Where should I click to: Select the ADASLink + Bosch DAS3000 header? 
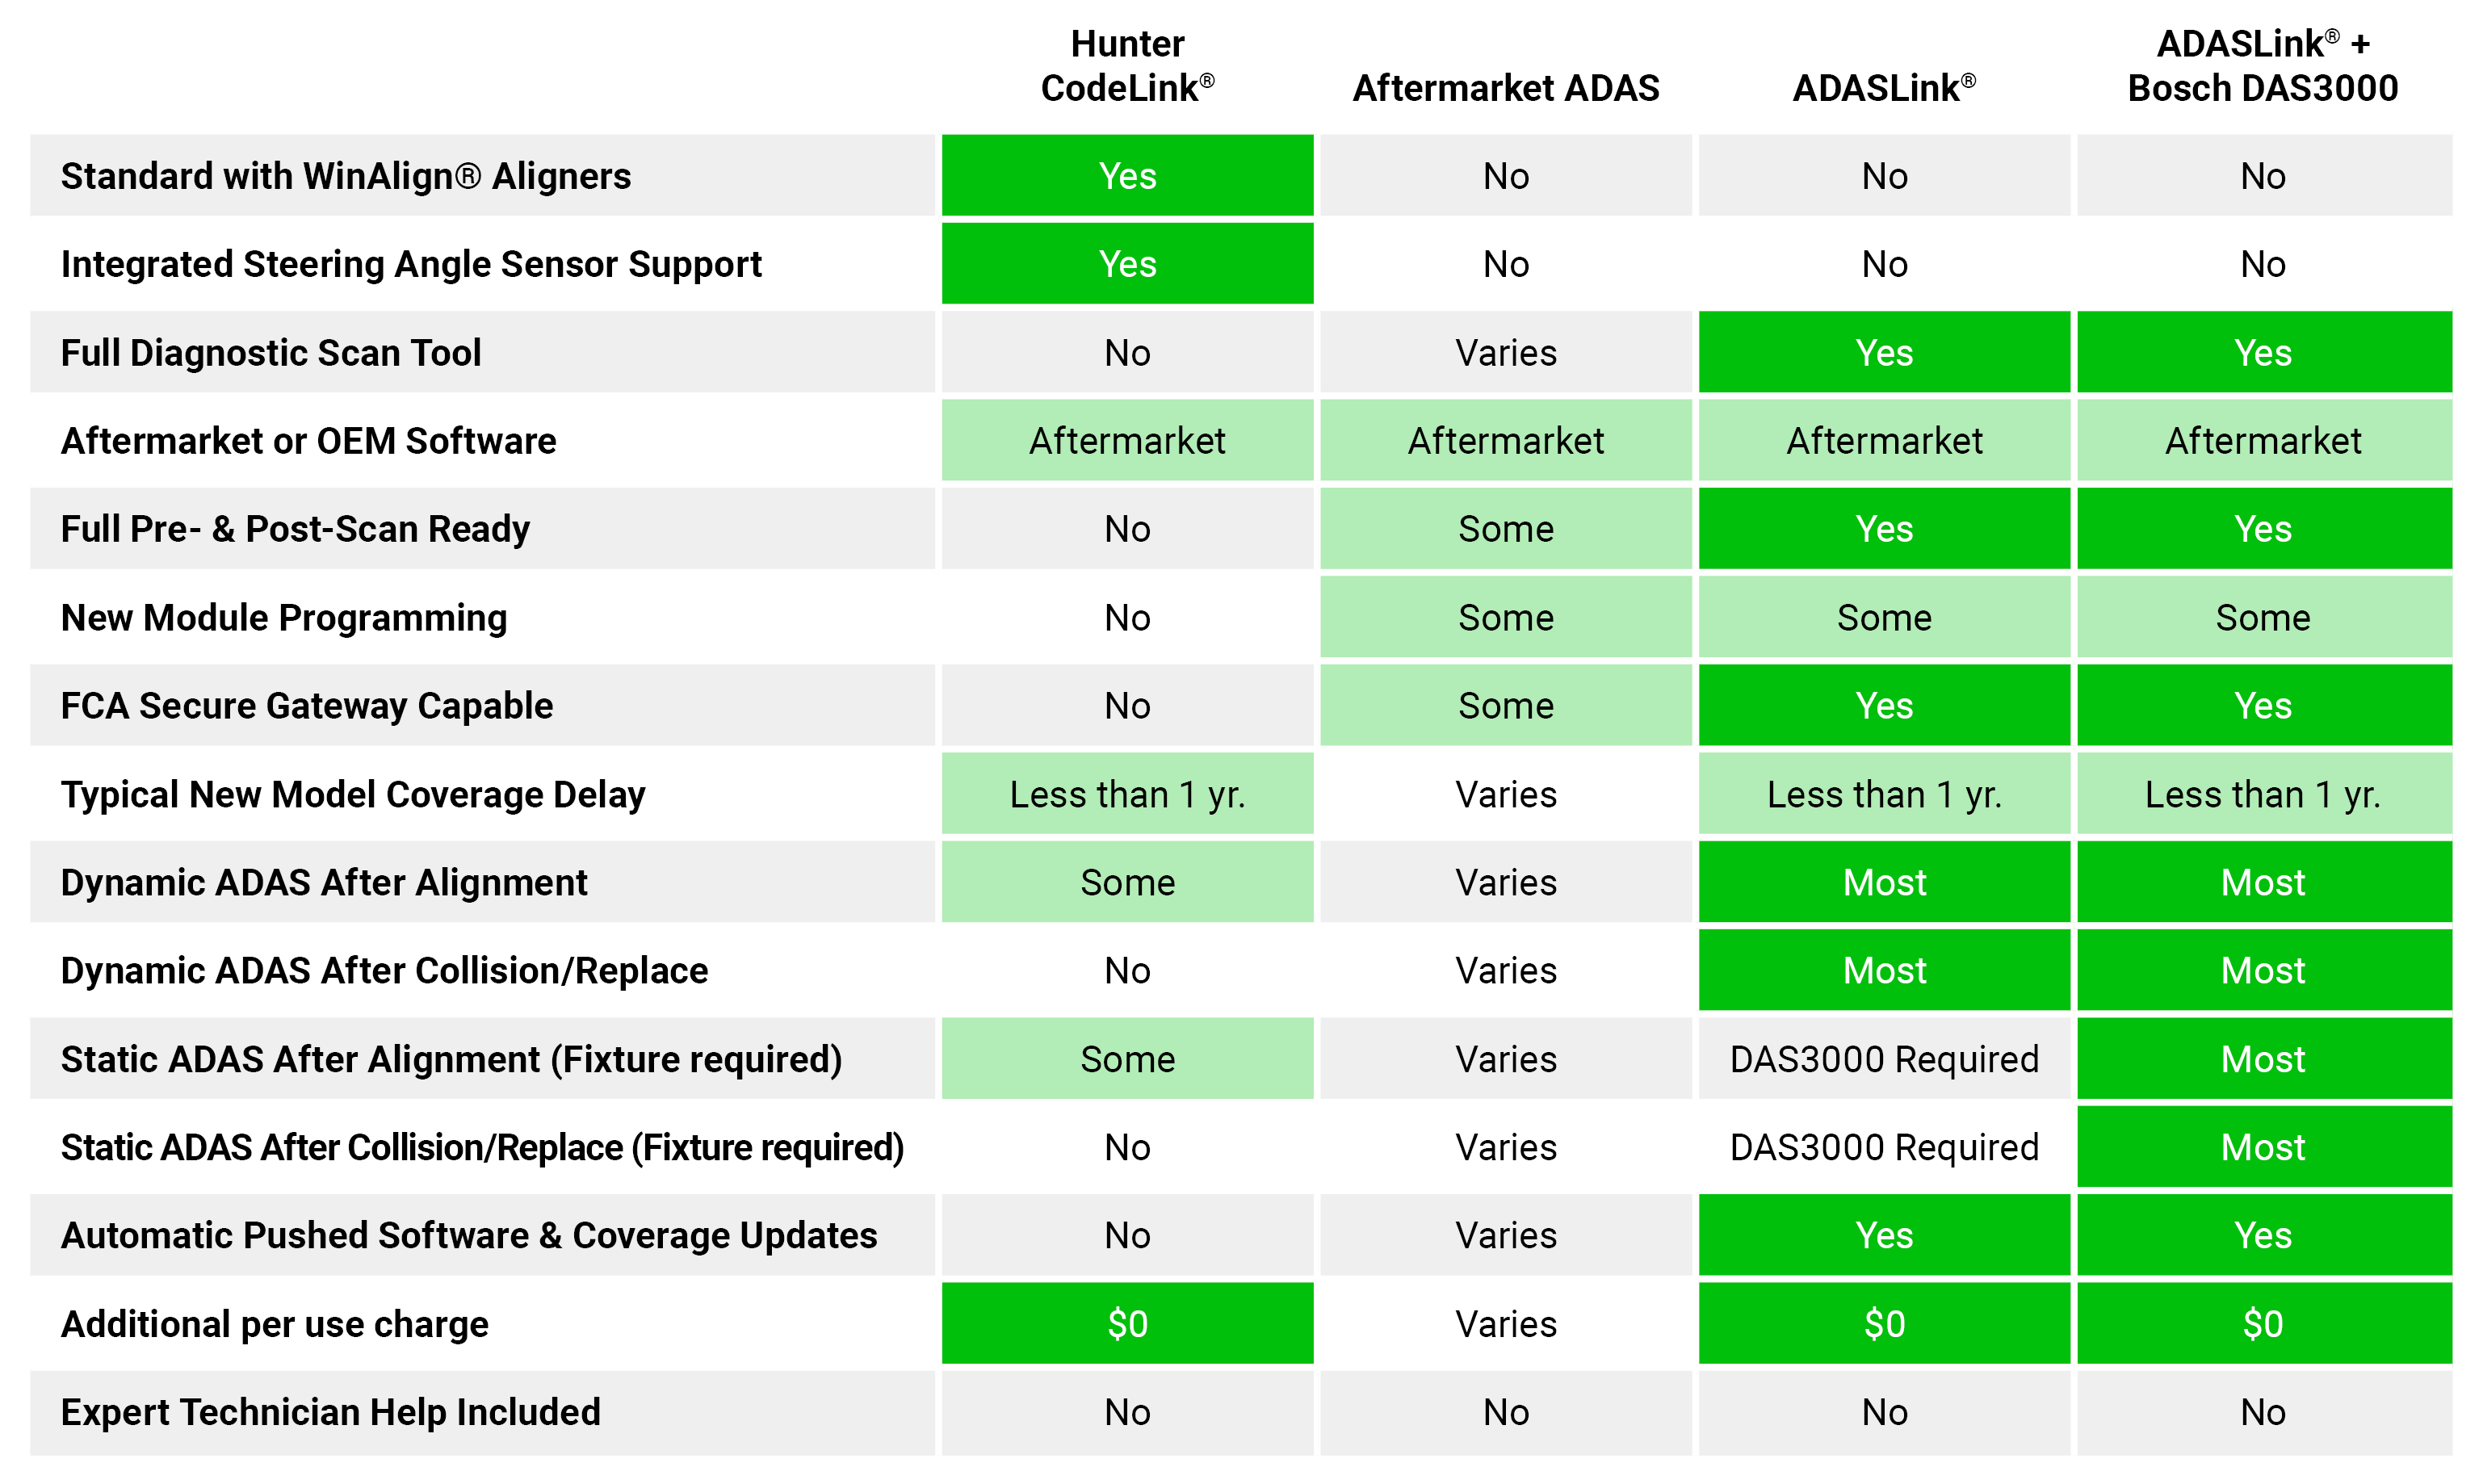(x=2262, y=66)
